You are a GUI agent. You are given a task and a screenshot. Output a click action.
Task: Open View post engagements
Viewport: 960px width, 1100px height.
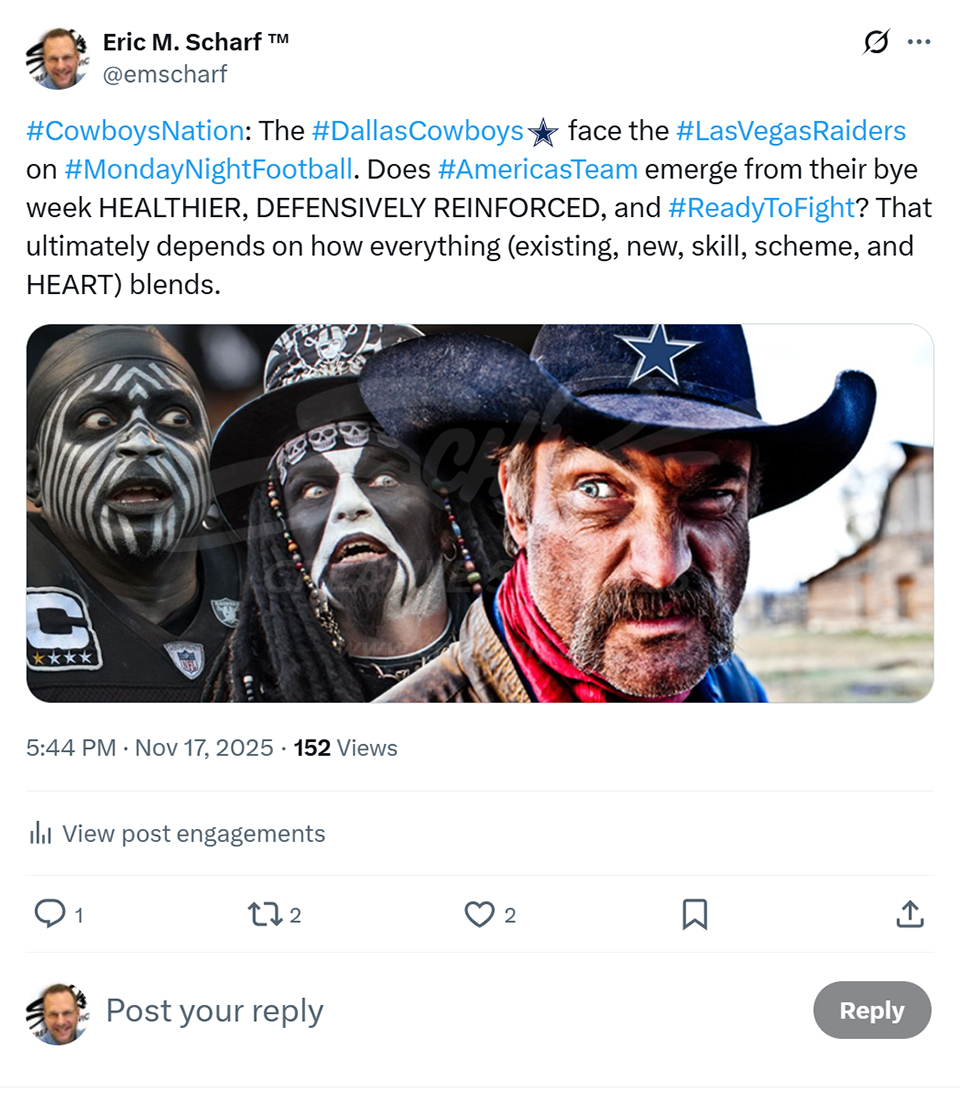point(193,833)
